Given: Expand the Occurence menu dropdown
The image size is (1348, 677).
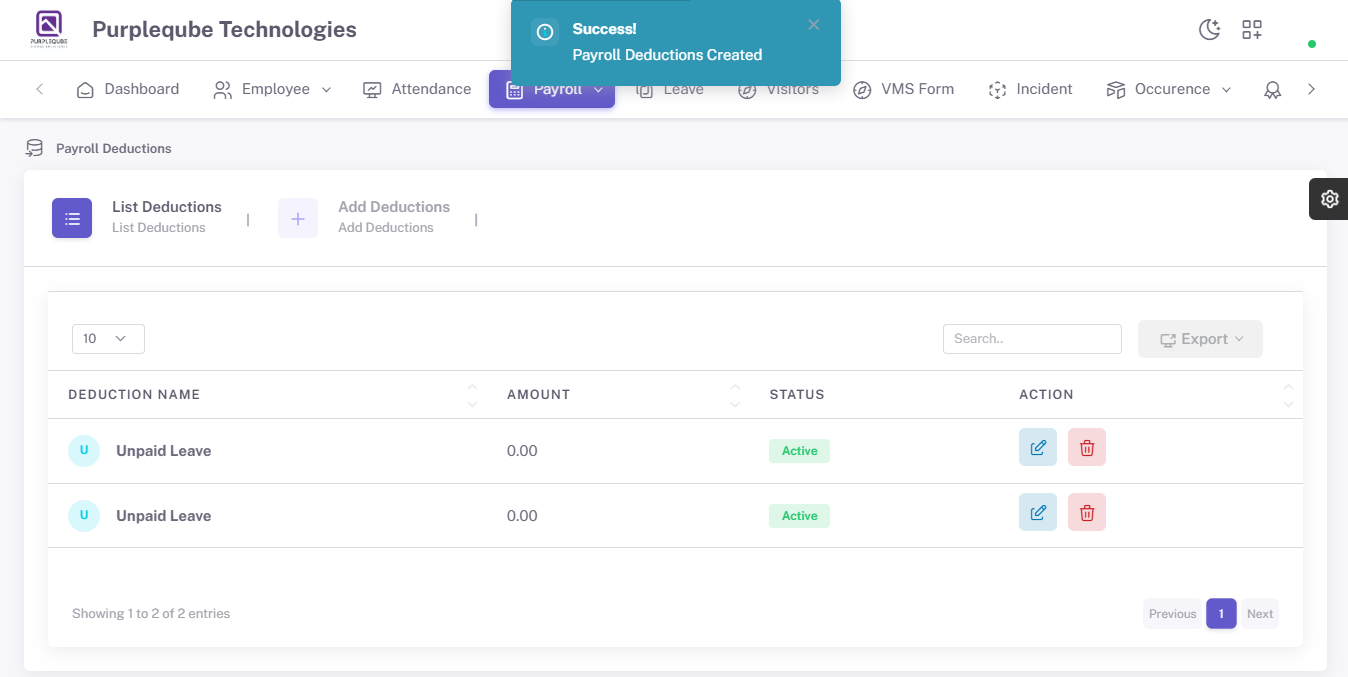Looking at the screenshot, I should point(1169,89).
